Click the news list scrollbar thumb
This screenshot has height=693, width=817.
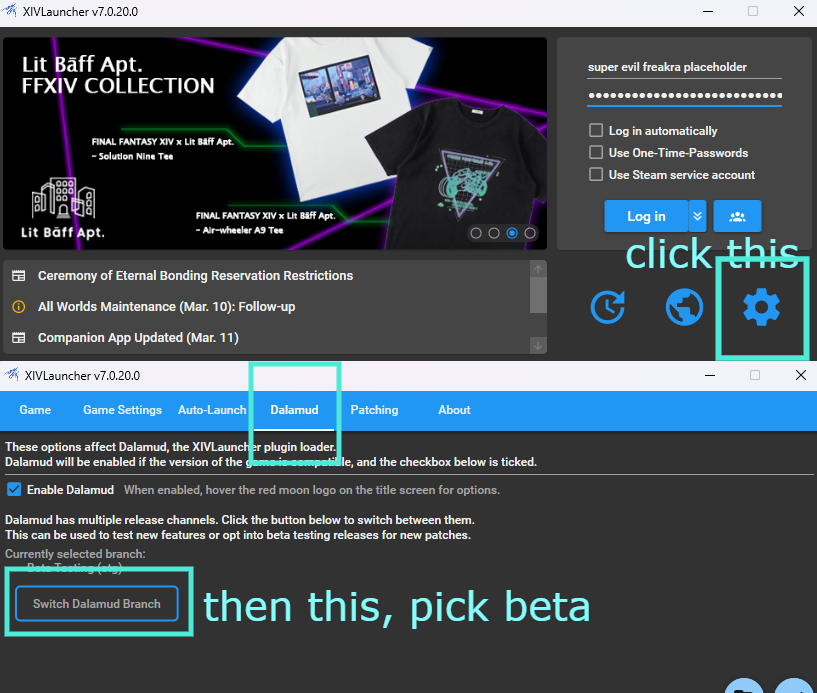538,295
